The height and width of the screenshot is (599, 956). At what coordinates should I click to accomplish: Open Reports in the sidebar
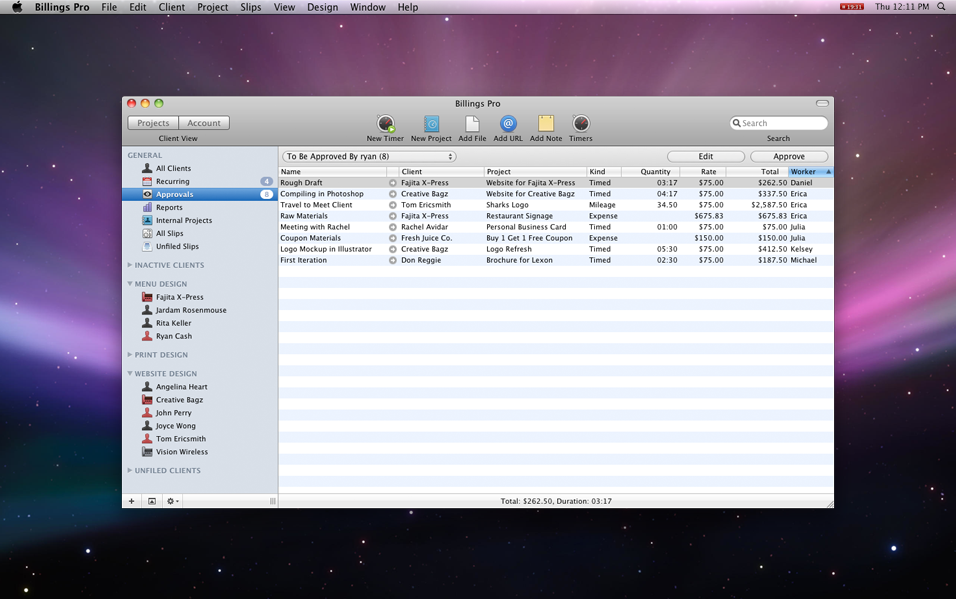coord(169,207)
